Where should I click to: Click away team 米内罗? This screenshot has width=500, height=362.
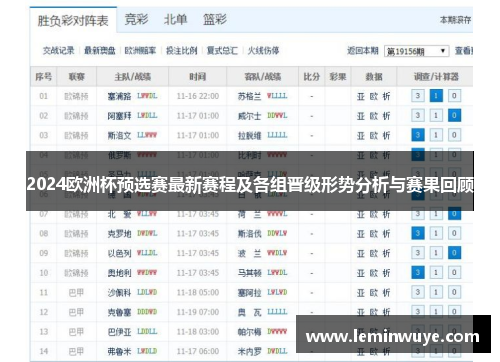pyautogui.click(x=249, y=351)
